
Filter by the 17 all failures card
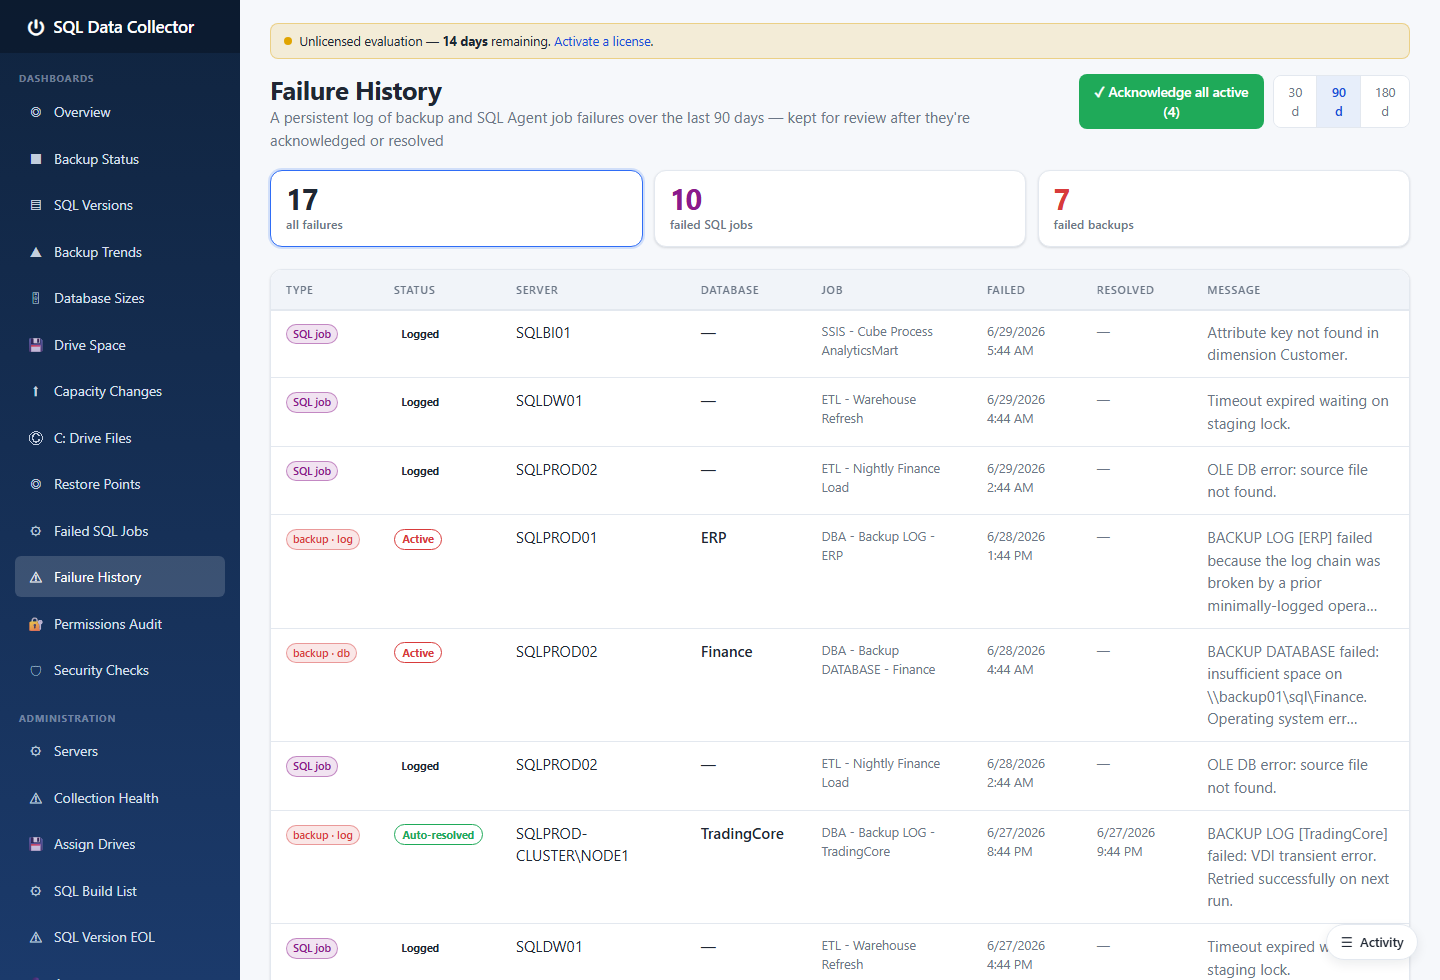[456, 208]
